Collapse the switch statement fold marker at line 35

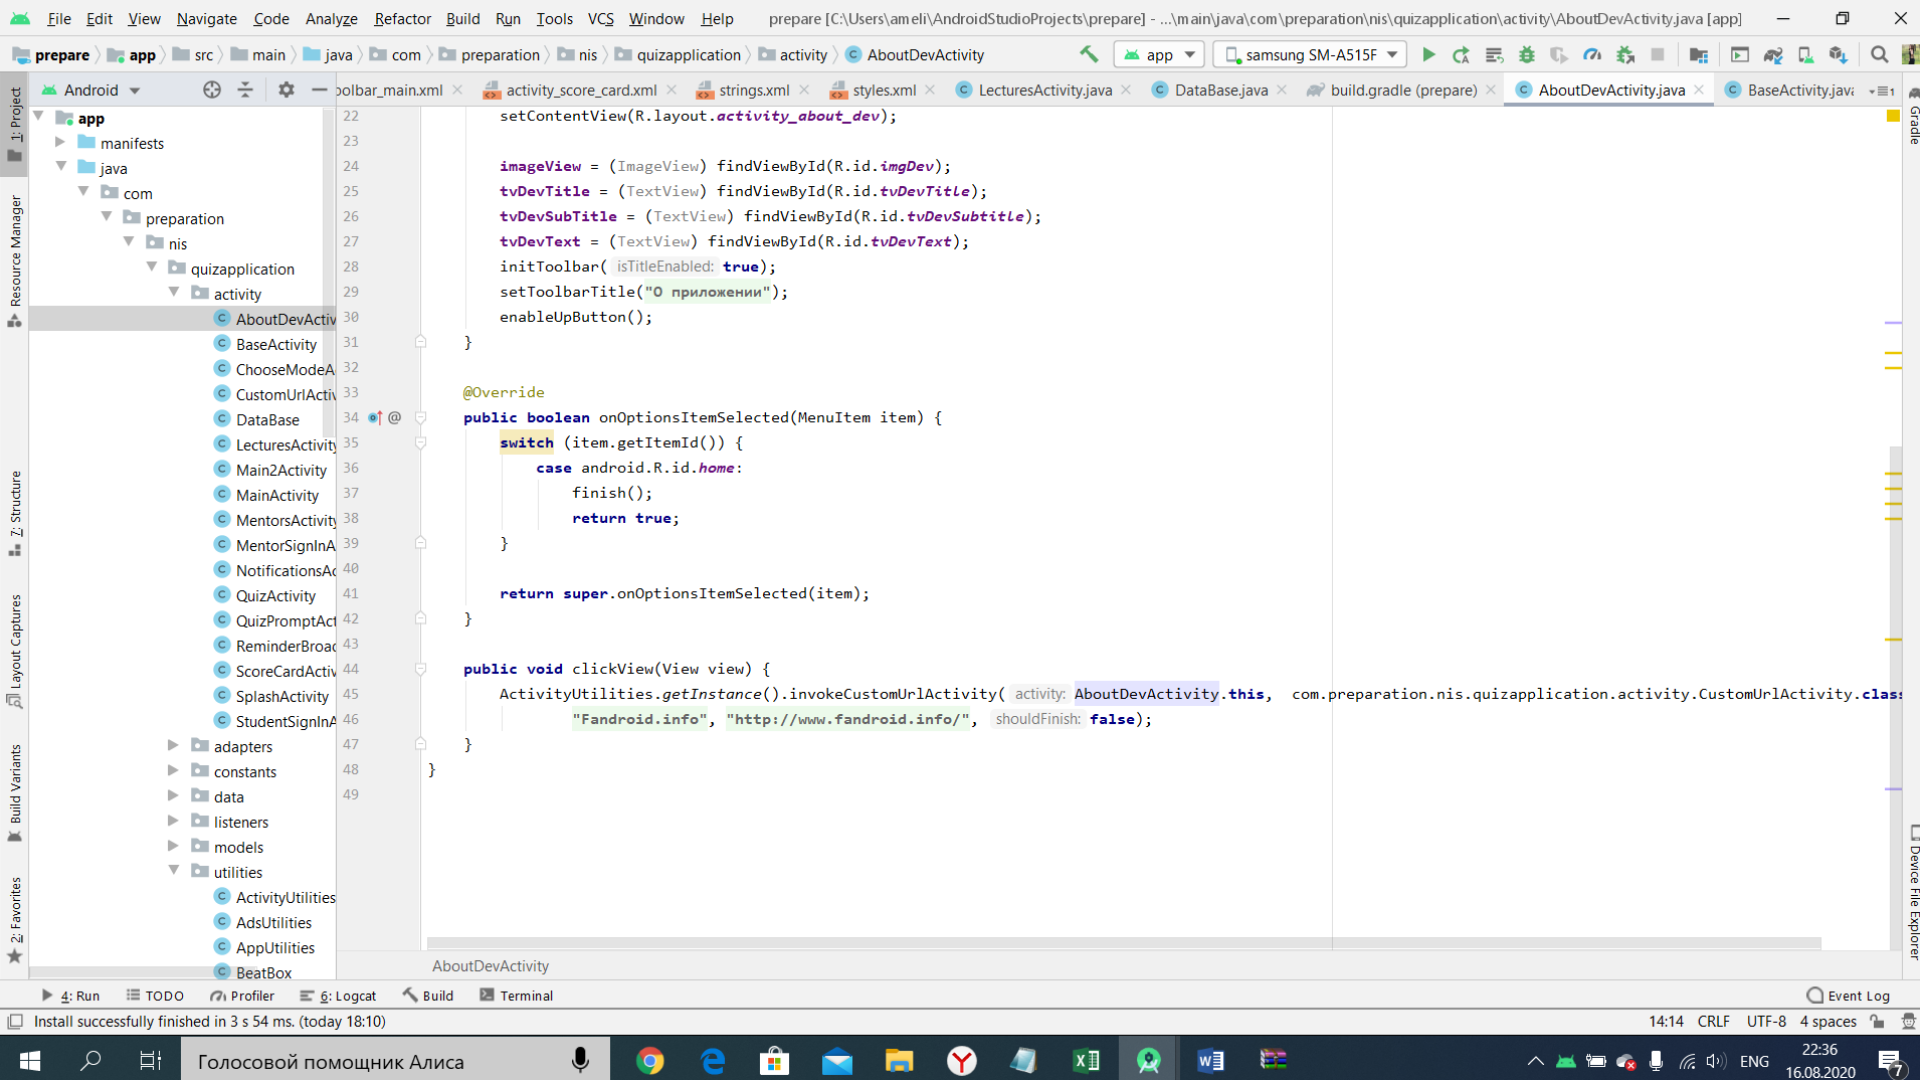[421, 443]
